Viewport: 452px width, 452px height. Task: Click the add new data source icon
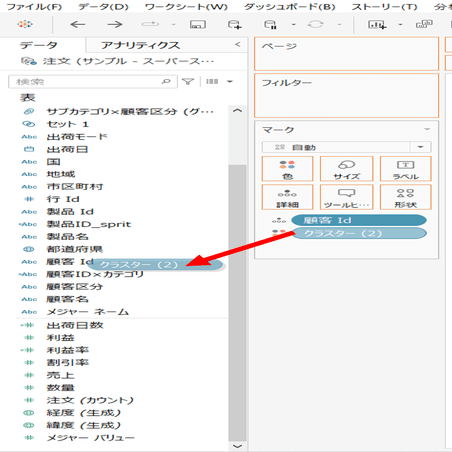235,24
